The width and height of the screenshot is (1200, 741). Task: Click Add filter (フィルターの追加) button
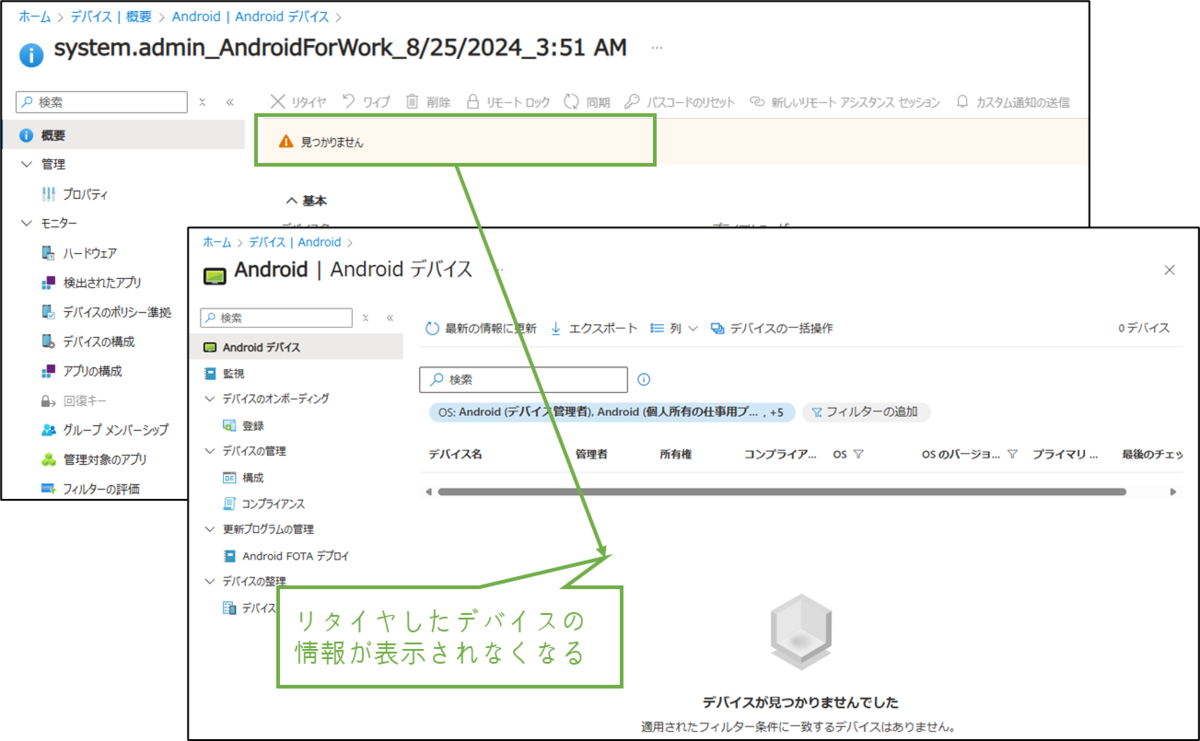pyautogui.click(x=866, y=412)
